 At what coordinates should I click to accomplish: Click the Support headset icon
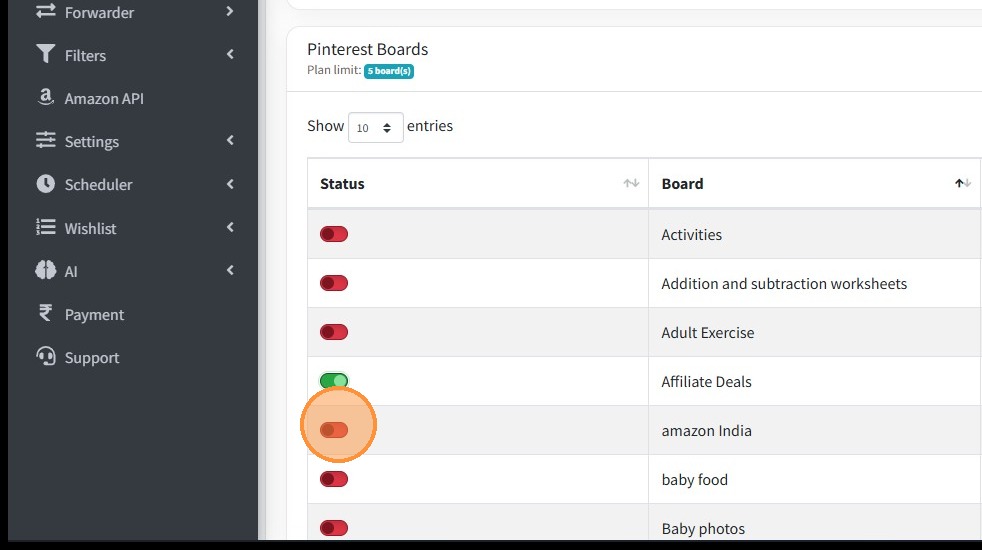coord(45,357)
